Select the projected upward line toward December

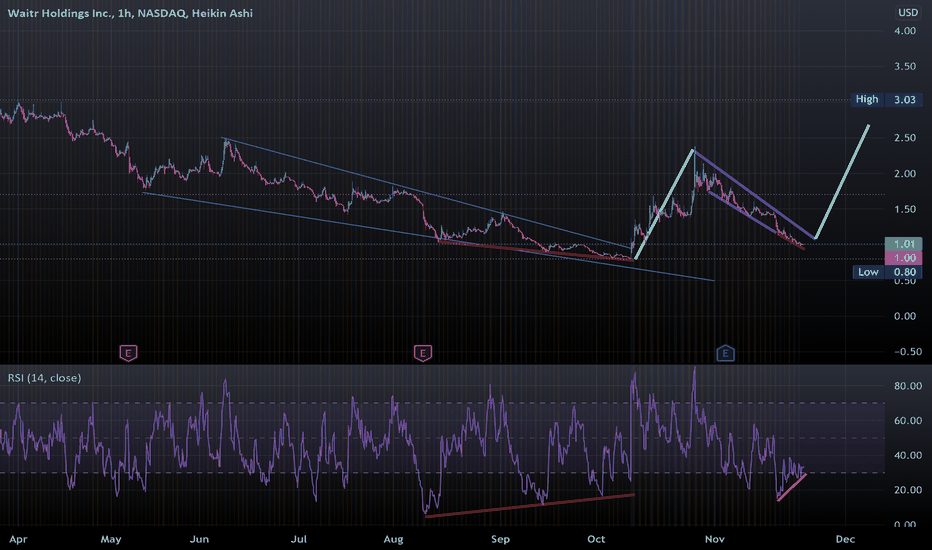coord(842,182)
